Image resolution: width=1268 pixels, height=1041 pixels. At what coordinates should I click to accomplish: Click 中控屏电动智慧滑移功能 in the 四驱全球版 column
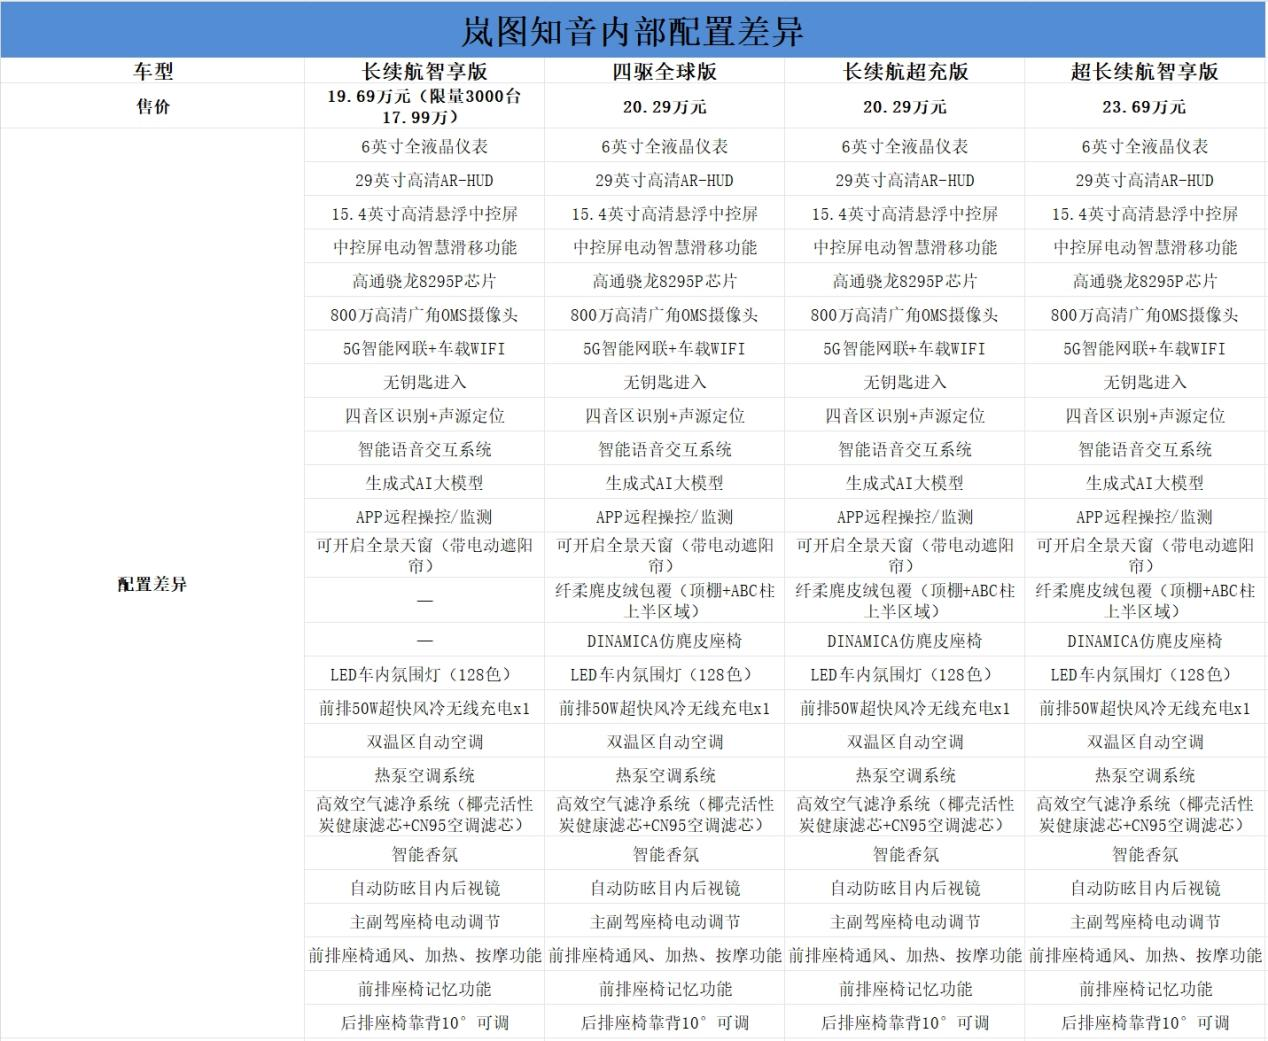[x=664, y=247]
